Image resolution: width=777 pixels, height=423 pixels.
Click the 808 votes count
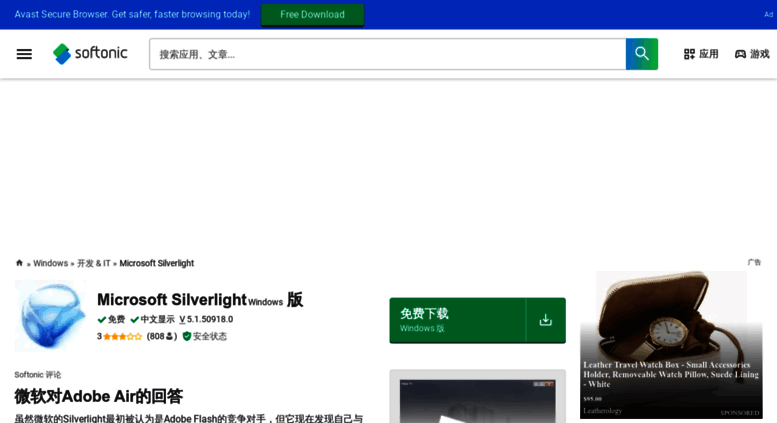point(162,336)
